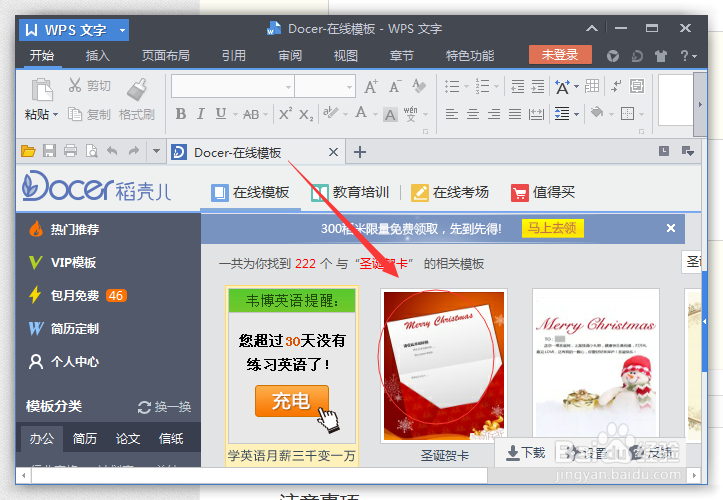
Task: Open the font size combo box
Action: [x=325, y=86]
